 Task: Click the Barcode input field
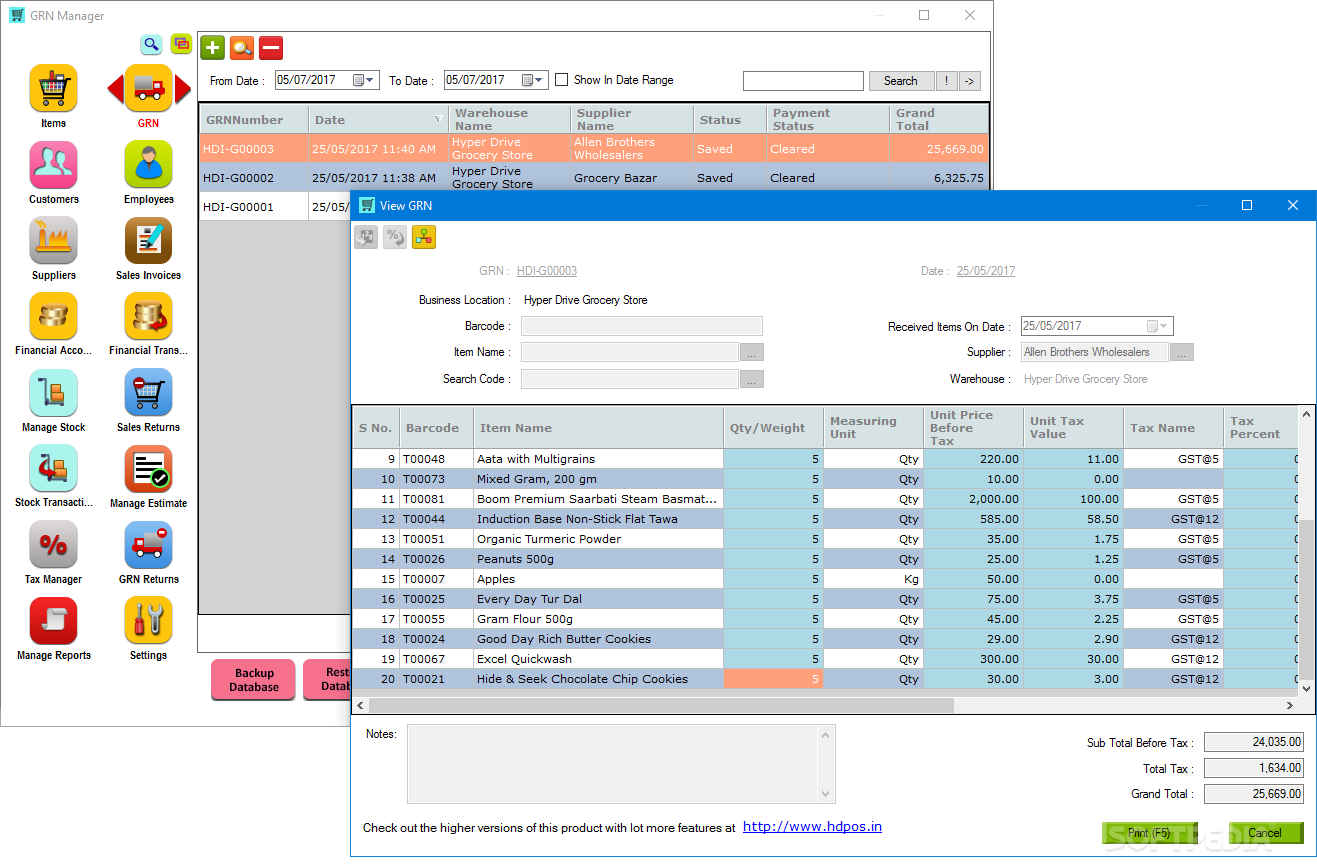[x=641, y=326]
